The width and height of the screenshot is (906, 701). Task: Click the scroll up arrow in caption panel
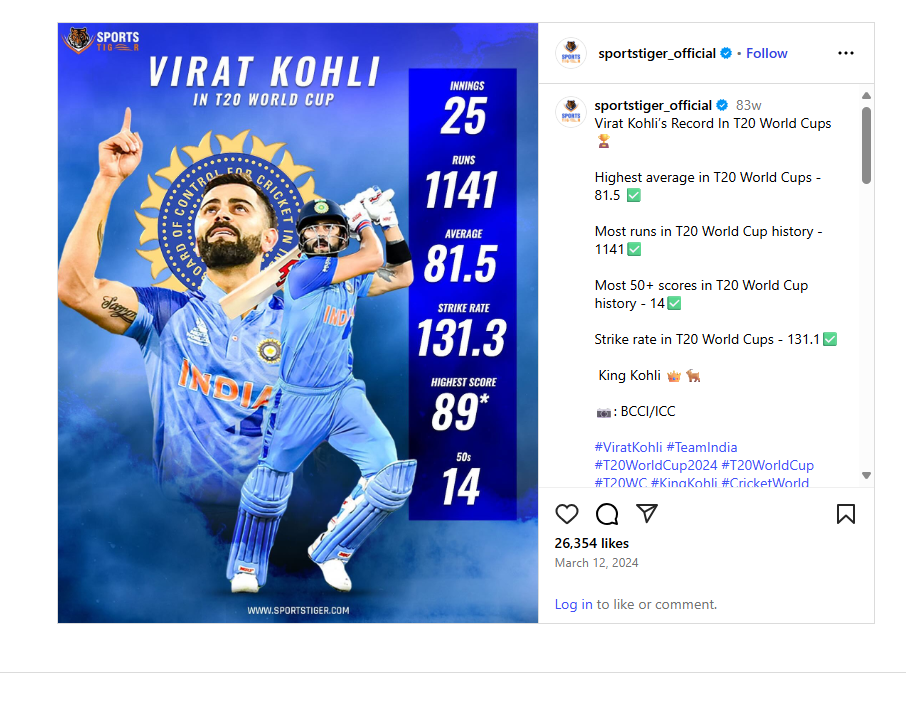coord(866,95)
